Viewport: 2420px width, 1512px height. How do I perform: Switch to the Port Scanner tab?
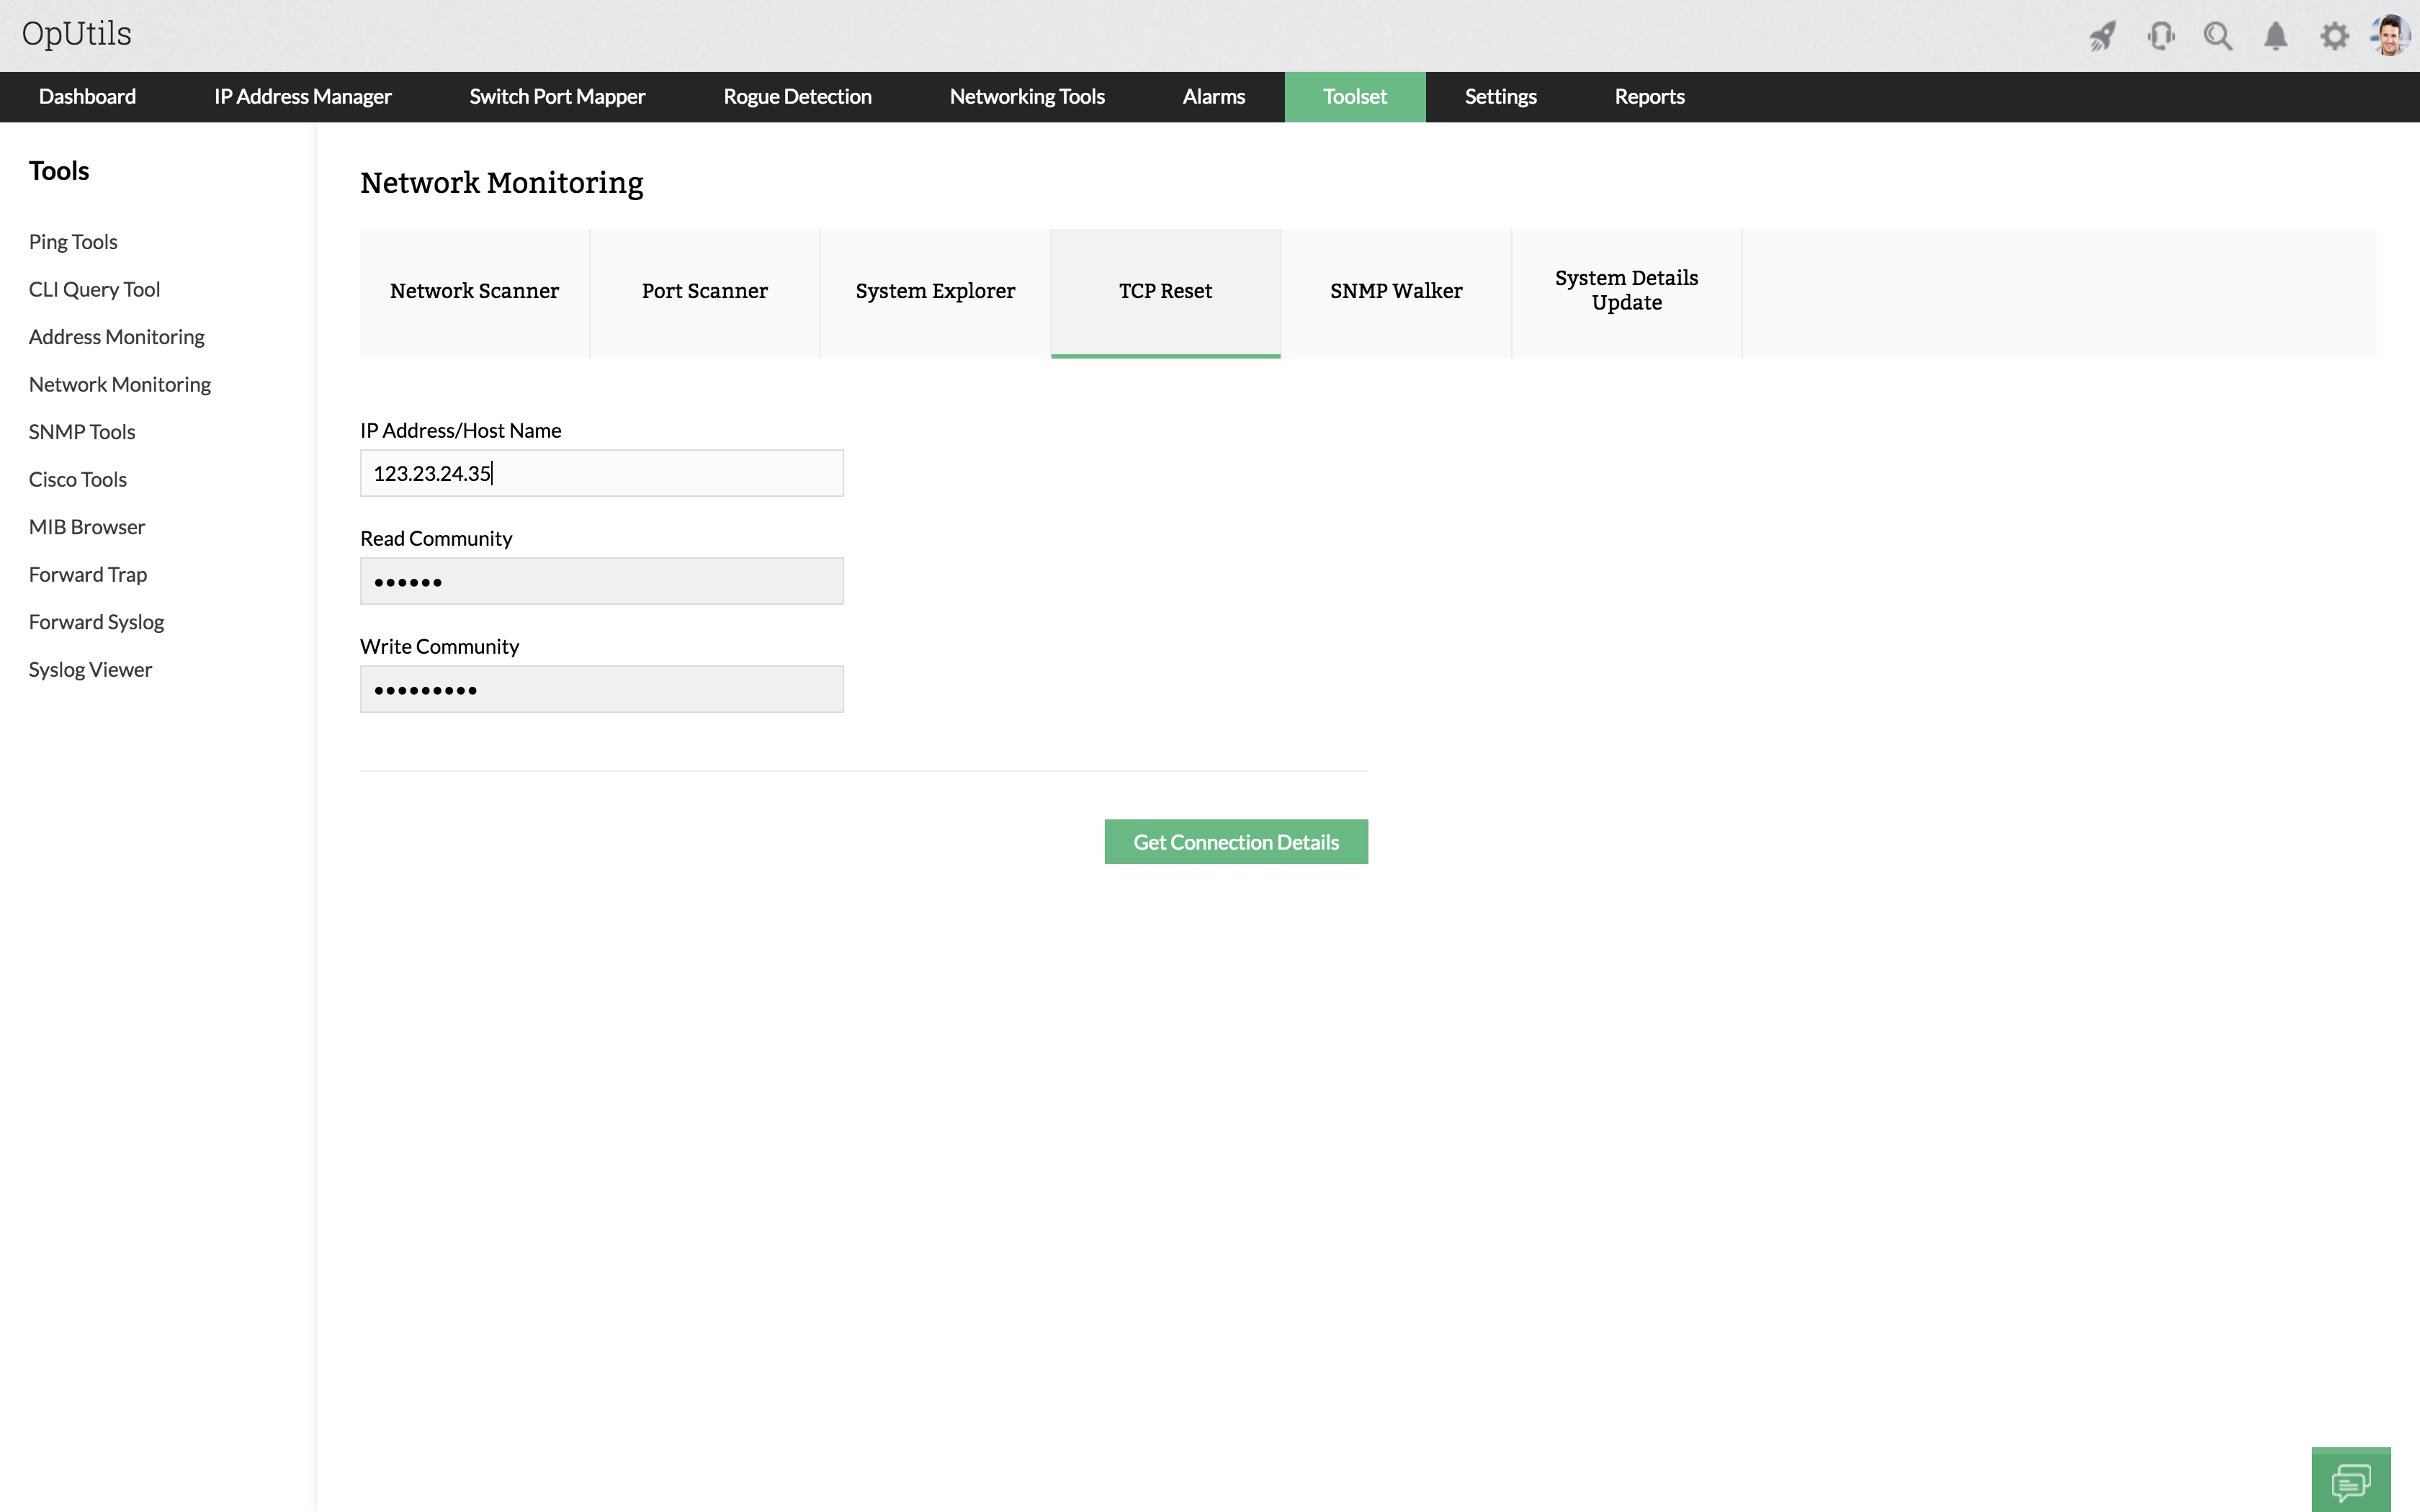[x=704, y=291]
